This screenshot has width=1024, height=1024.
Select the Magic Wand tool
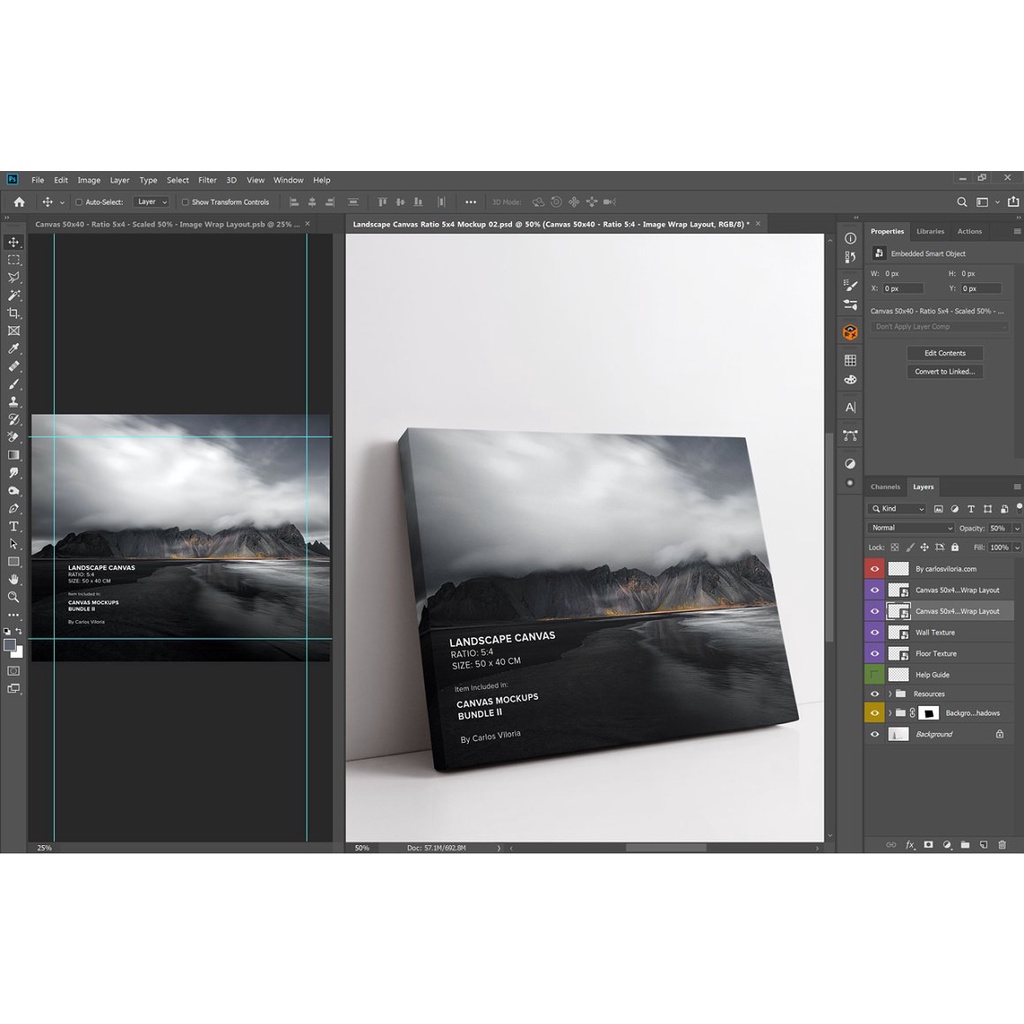tap(14, 295)
